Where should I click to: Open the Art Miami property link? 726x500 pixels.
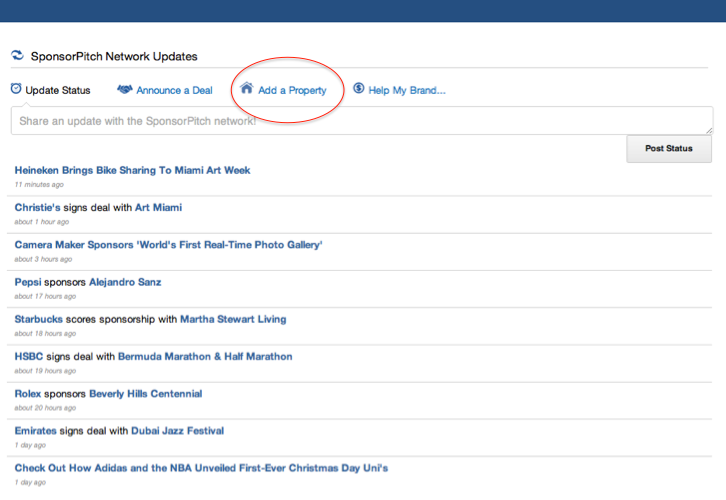coord(158,207)
